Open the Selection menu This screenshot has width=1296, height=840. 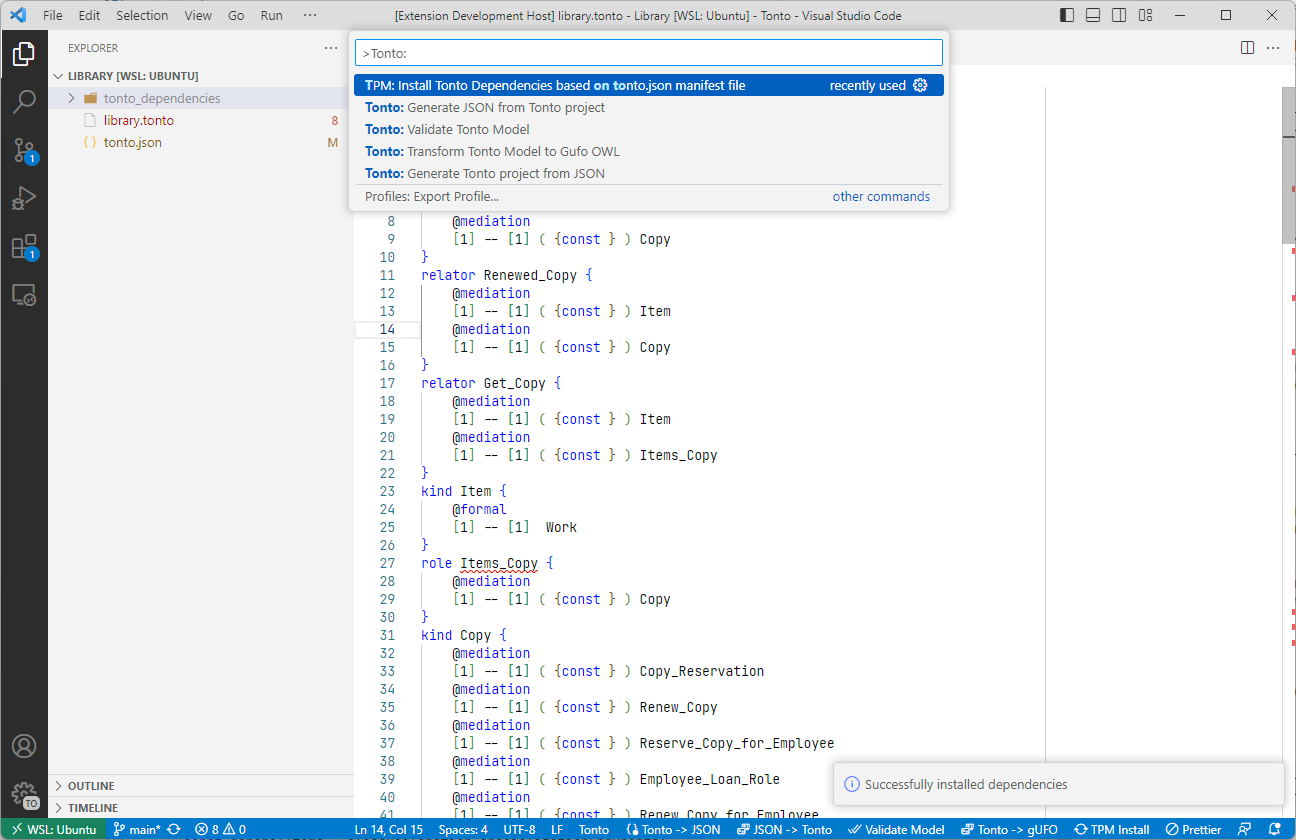click(142, 15)
